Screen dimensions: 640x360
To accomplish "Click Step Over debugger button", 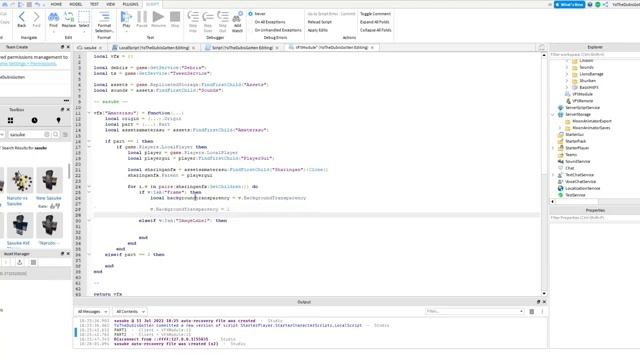I will click(x=208, y=22).
